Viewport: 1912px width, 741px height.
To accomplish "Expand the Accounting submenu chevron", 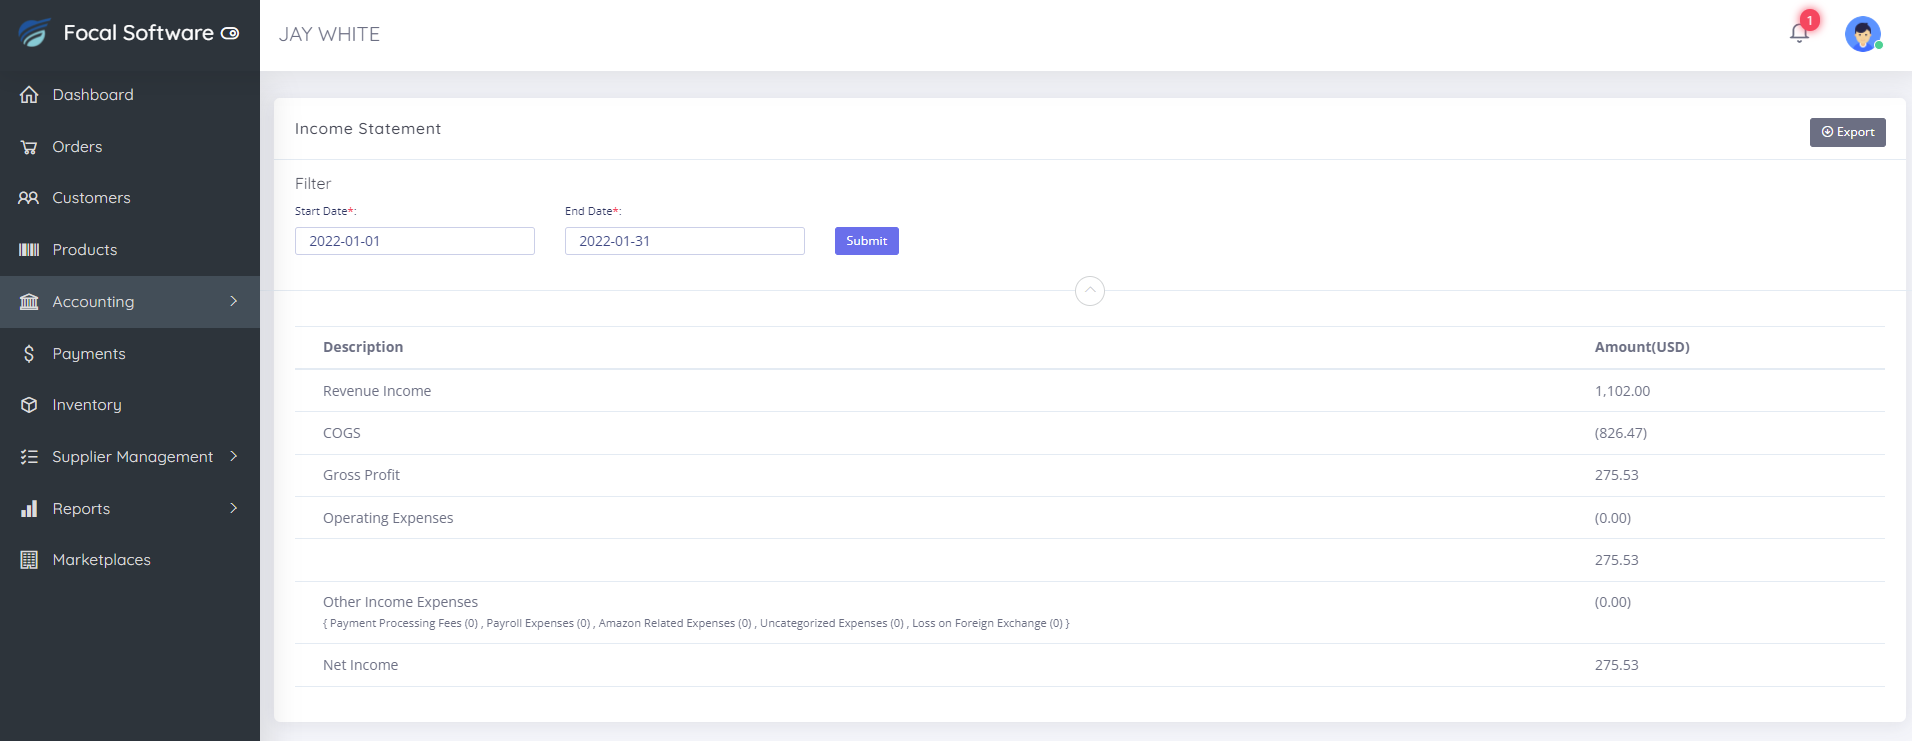I will point(234,301).
